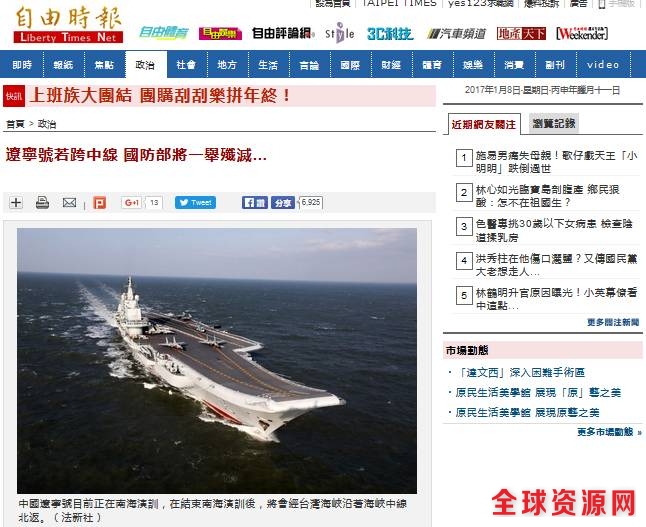Tweet this article with the Tweet button

195,202
